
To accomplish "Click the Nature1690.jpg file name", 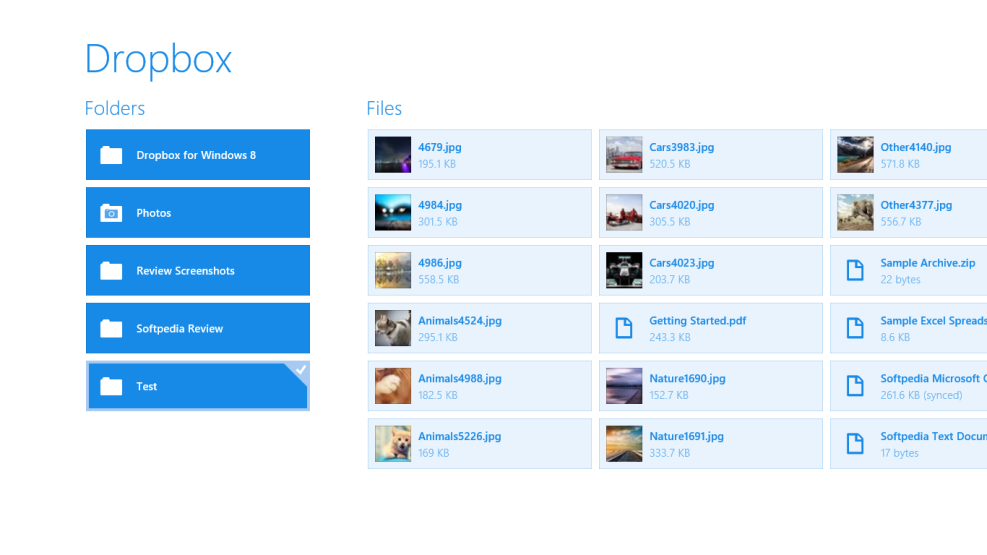I will pyautogui.click(x=687, y=379).
